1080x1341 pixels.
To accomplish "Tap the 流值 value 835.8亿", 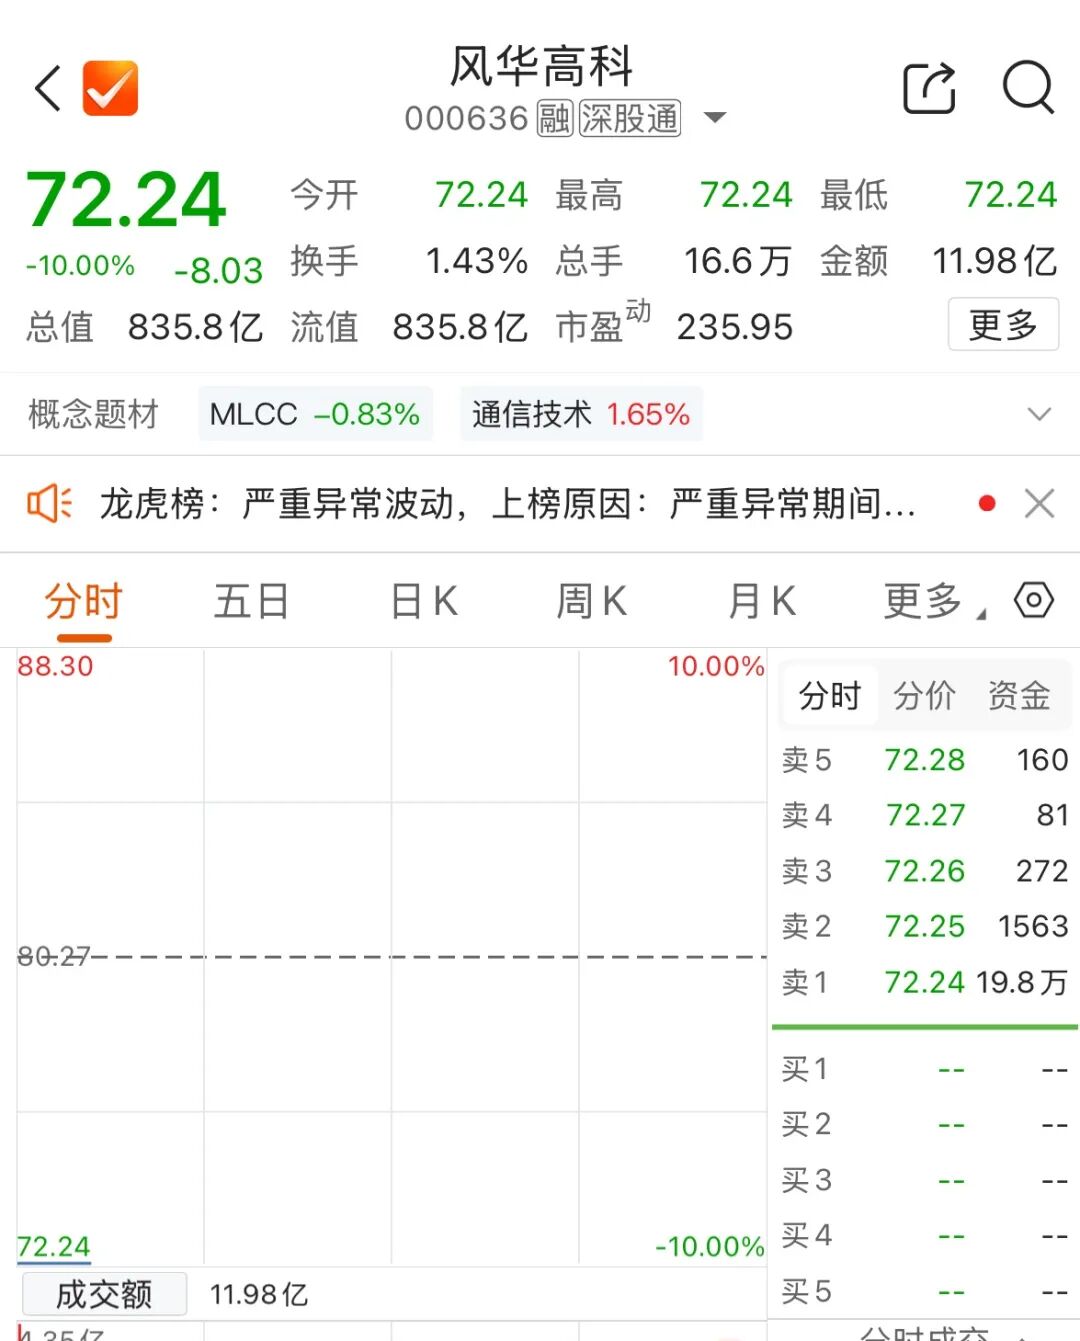I will point(460,327).
